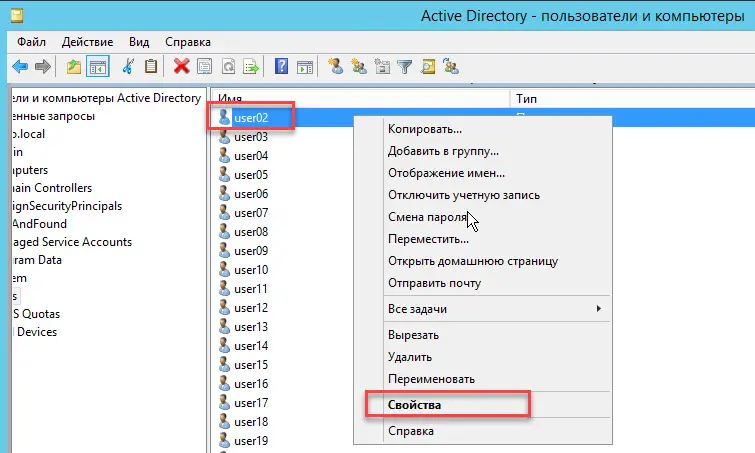The height and width of the screenshot is (453, 755).
Task: Open Properties via toolbar sheet icon
Action: click(205, 66)
